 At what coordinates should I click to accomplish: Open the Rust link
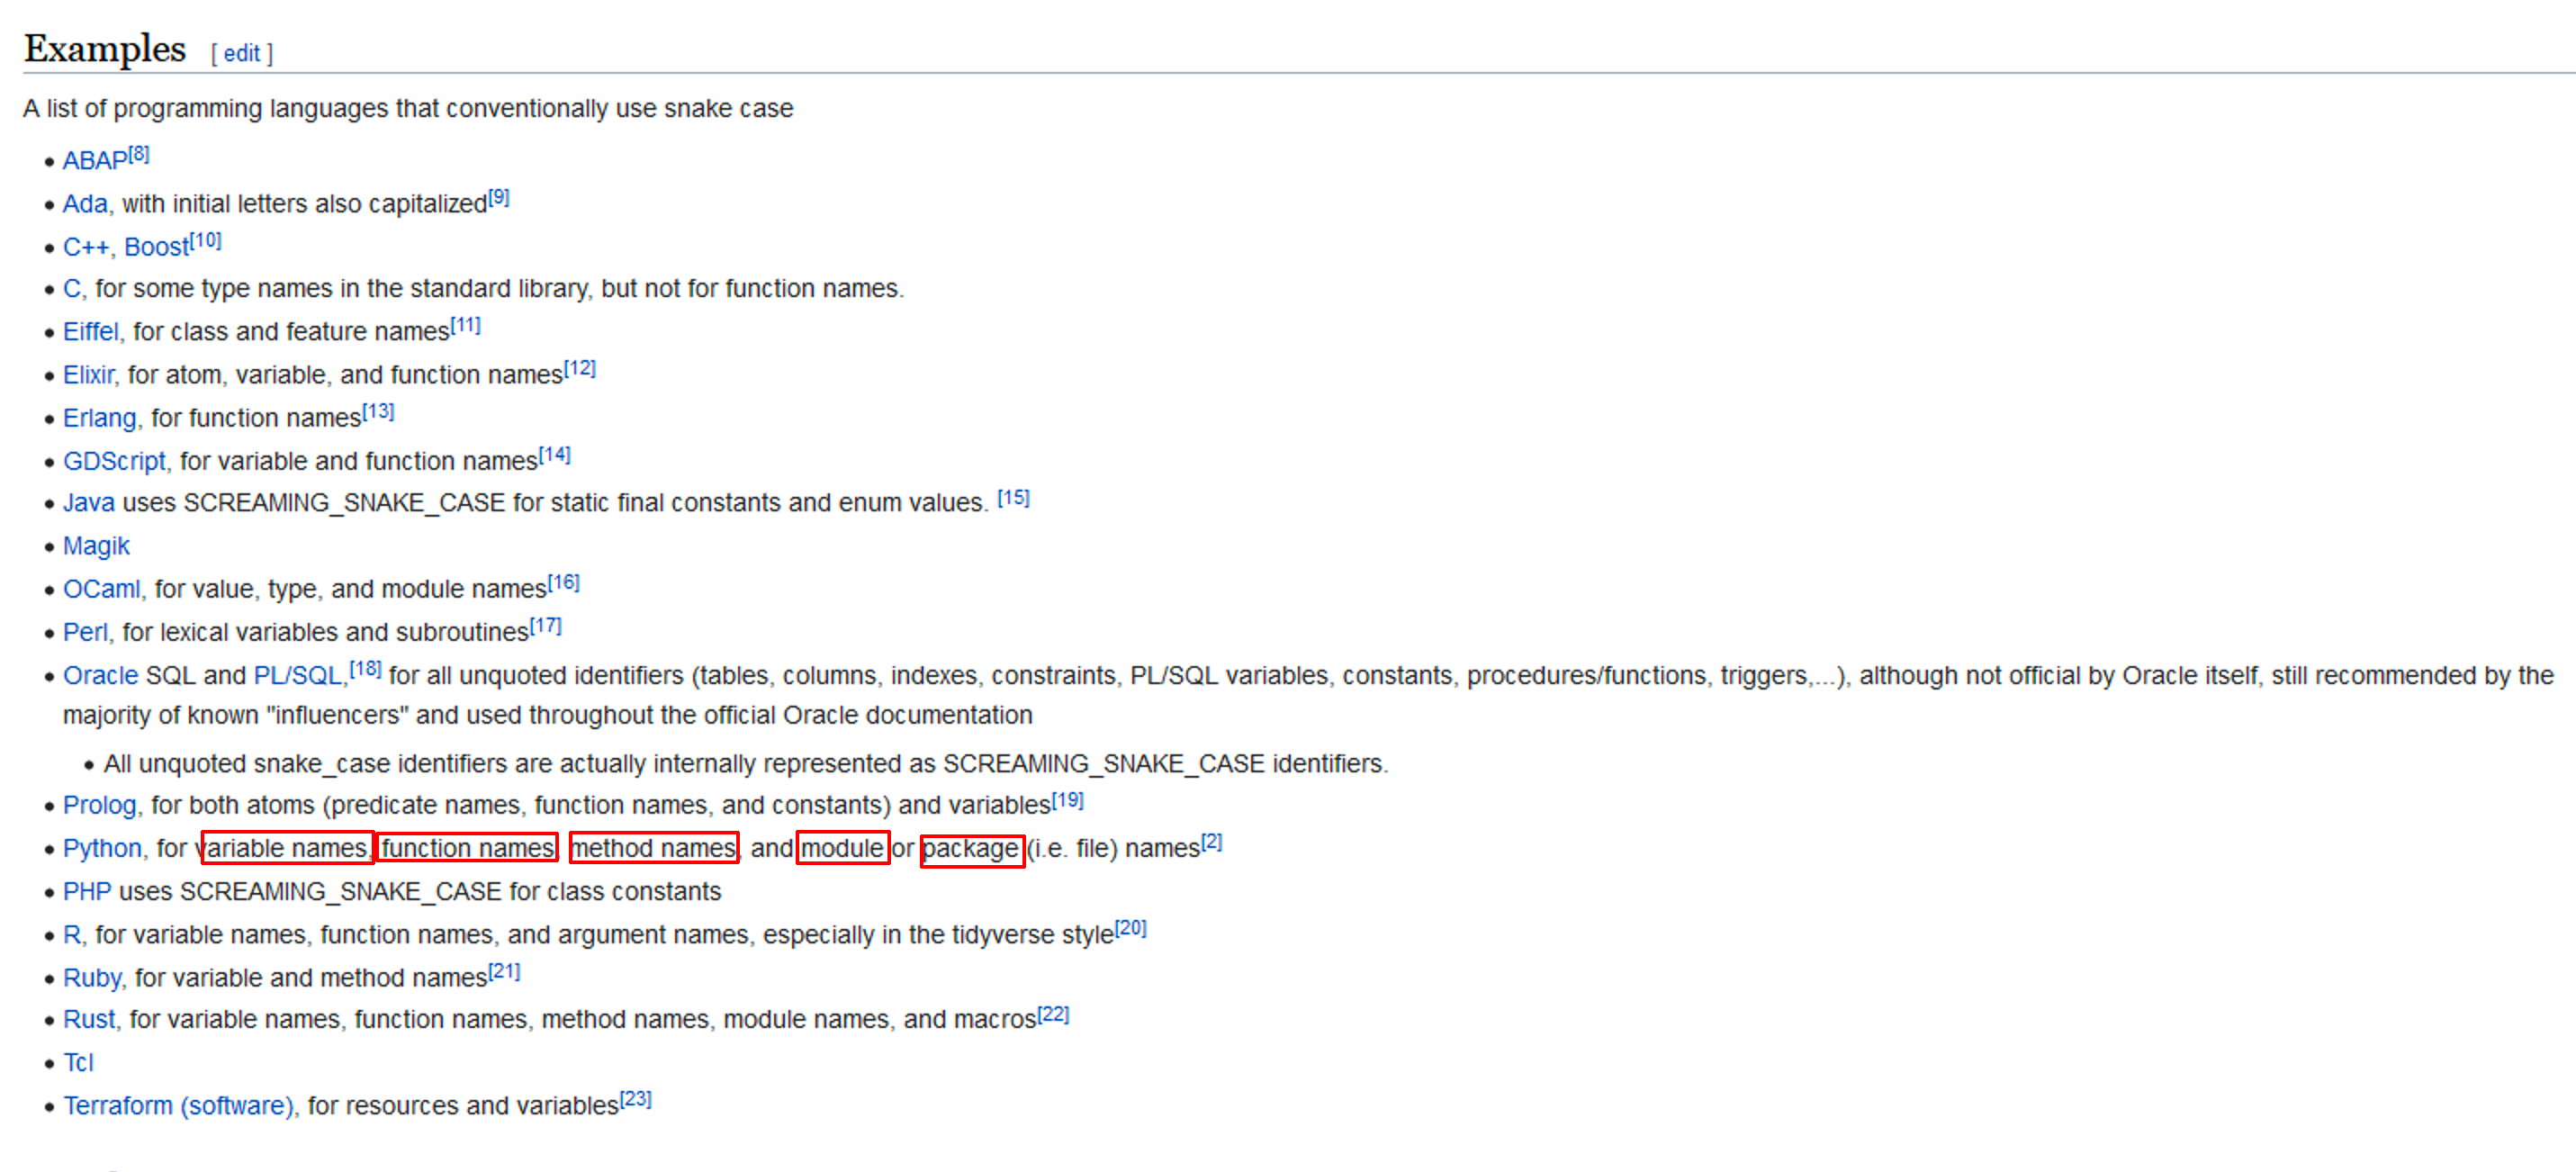click(89, 1019)
